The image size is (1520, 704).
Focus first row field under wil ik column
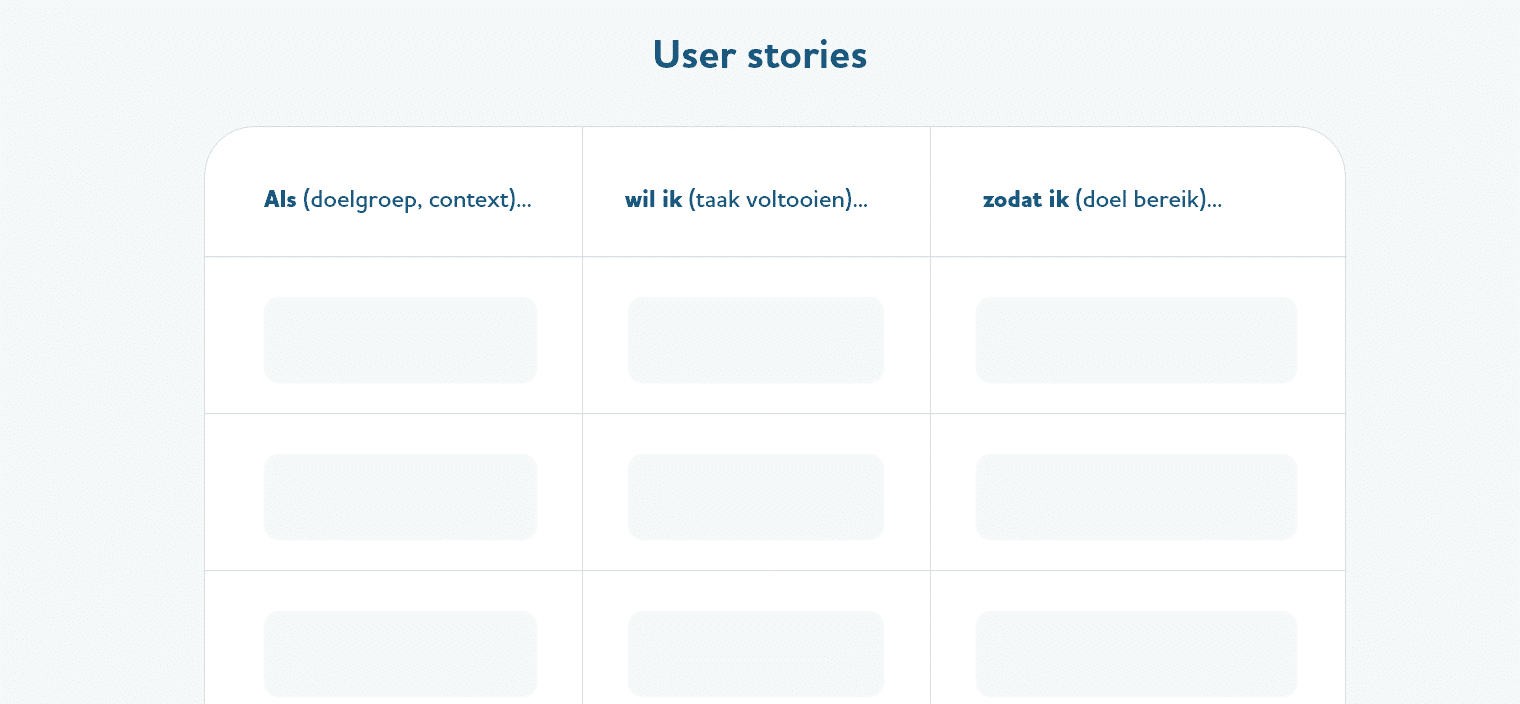[756, 340]
